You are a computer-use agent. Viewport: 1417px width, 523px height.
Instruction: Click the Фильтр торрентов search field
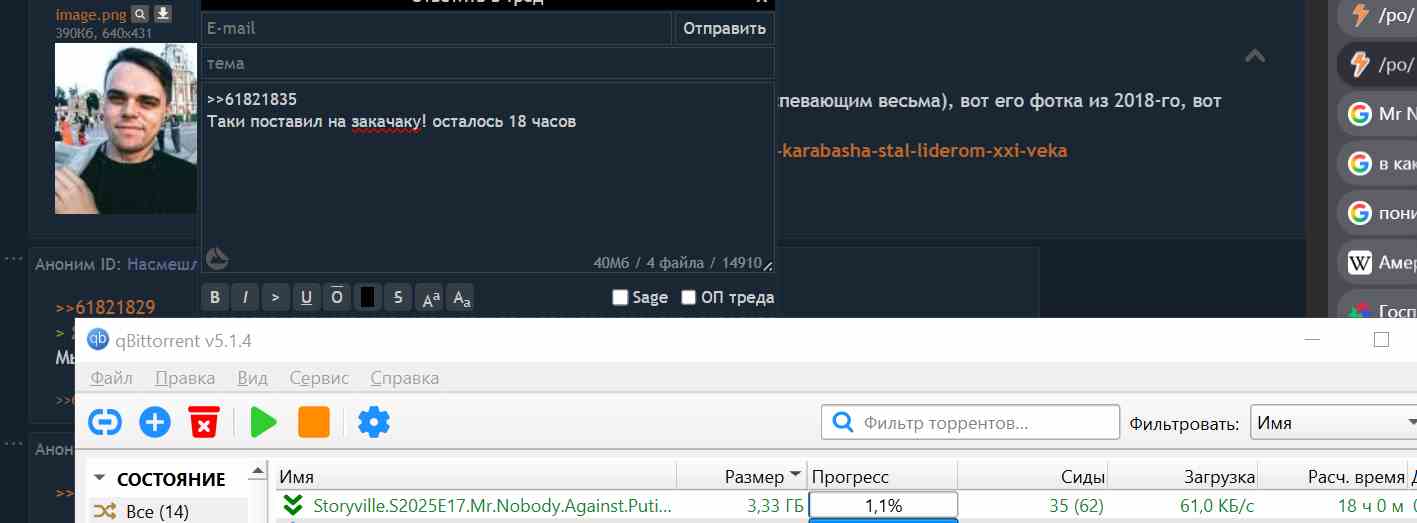pos(970,423)
